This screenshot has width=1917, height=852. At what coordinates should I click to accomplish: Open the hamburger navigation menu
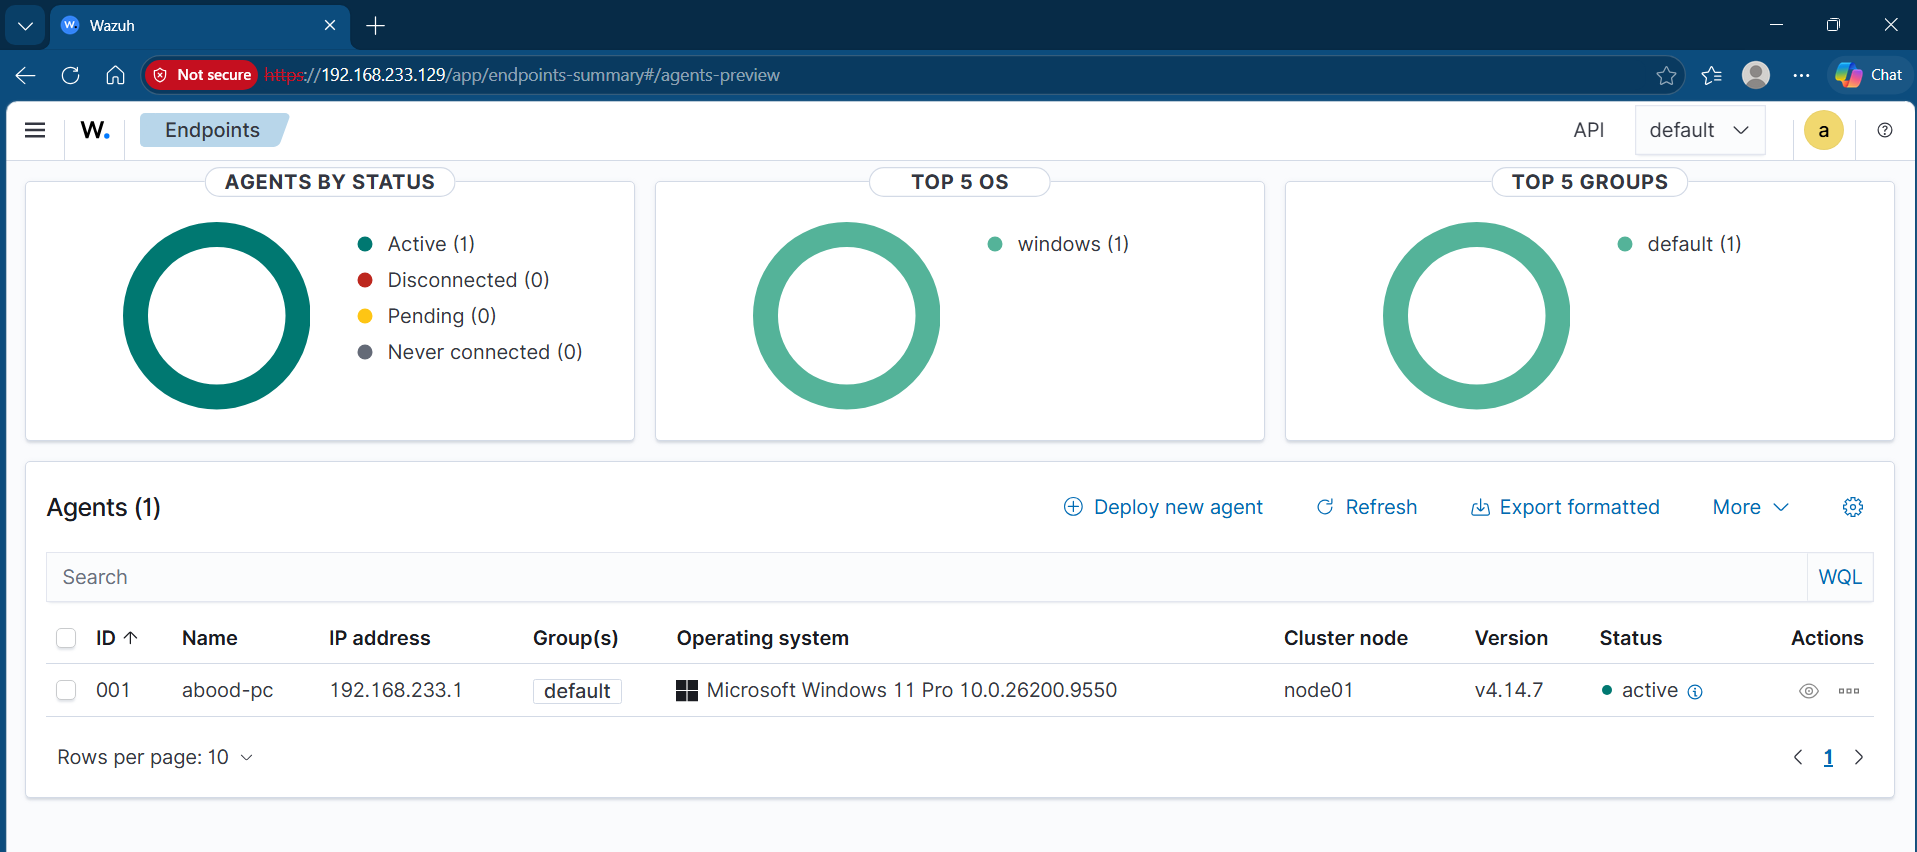coord(35,130)
